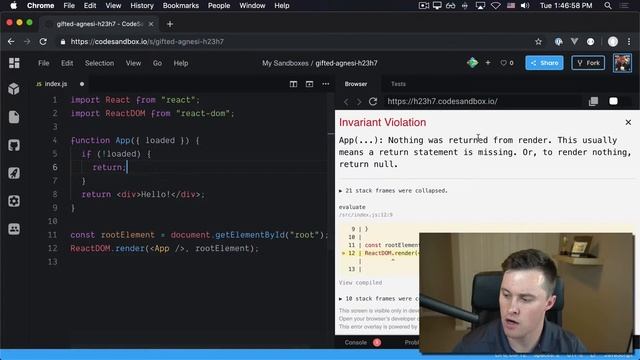
Task: Click the green CodeSandbox logo icon in header
Action: click(x=473, y=63)
